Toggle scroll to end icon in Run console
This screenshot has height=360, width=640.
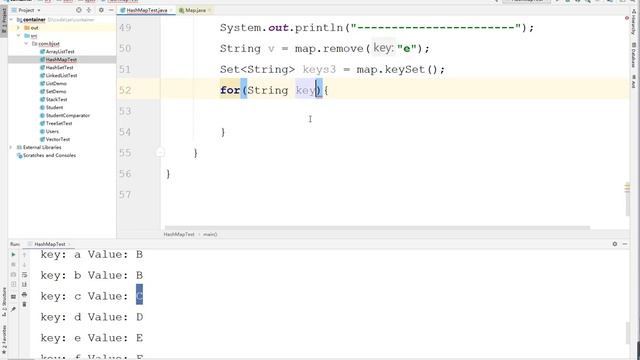click(24, 284)
